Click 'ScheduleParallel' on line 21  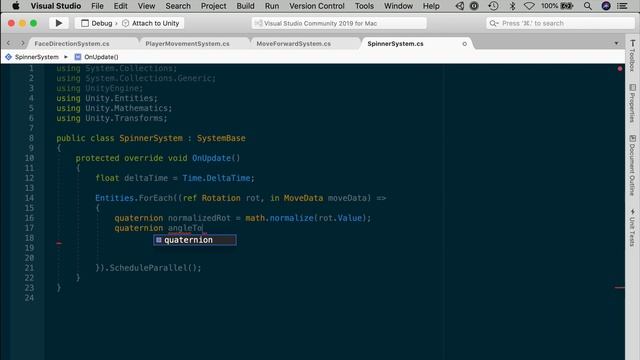click(148, 268)
